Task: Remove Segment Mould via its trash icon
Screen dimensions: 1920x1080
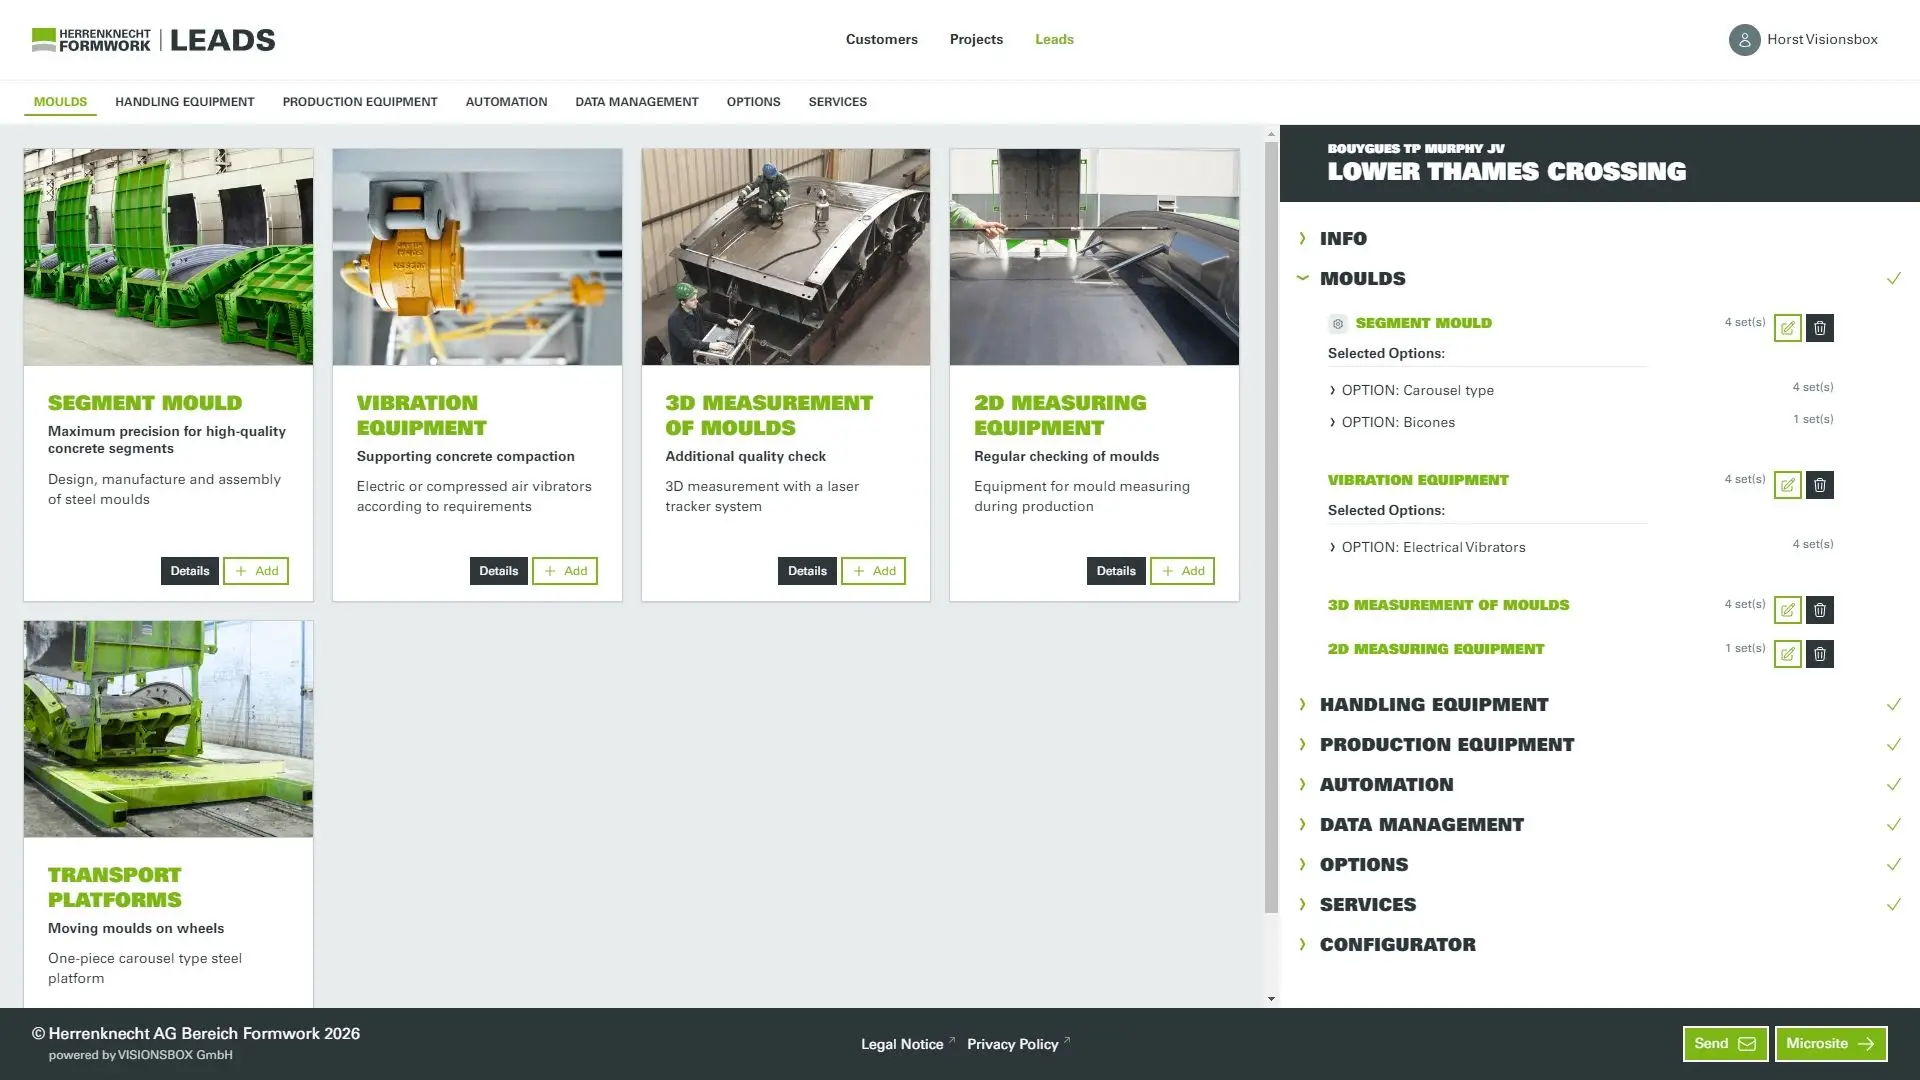Action: tap(1820, 327)
